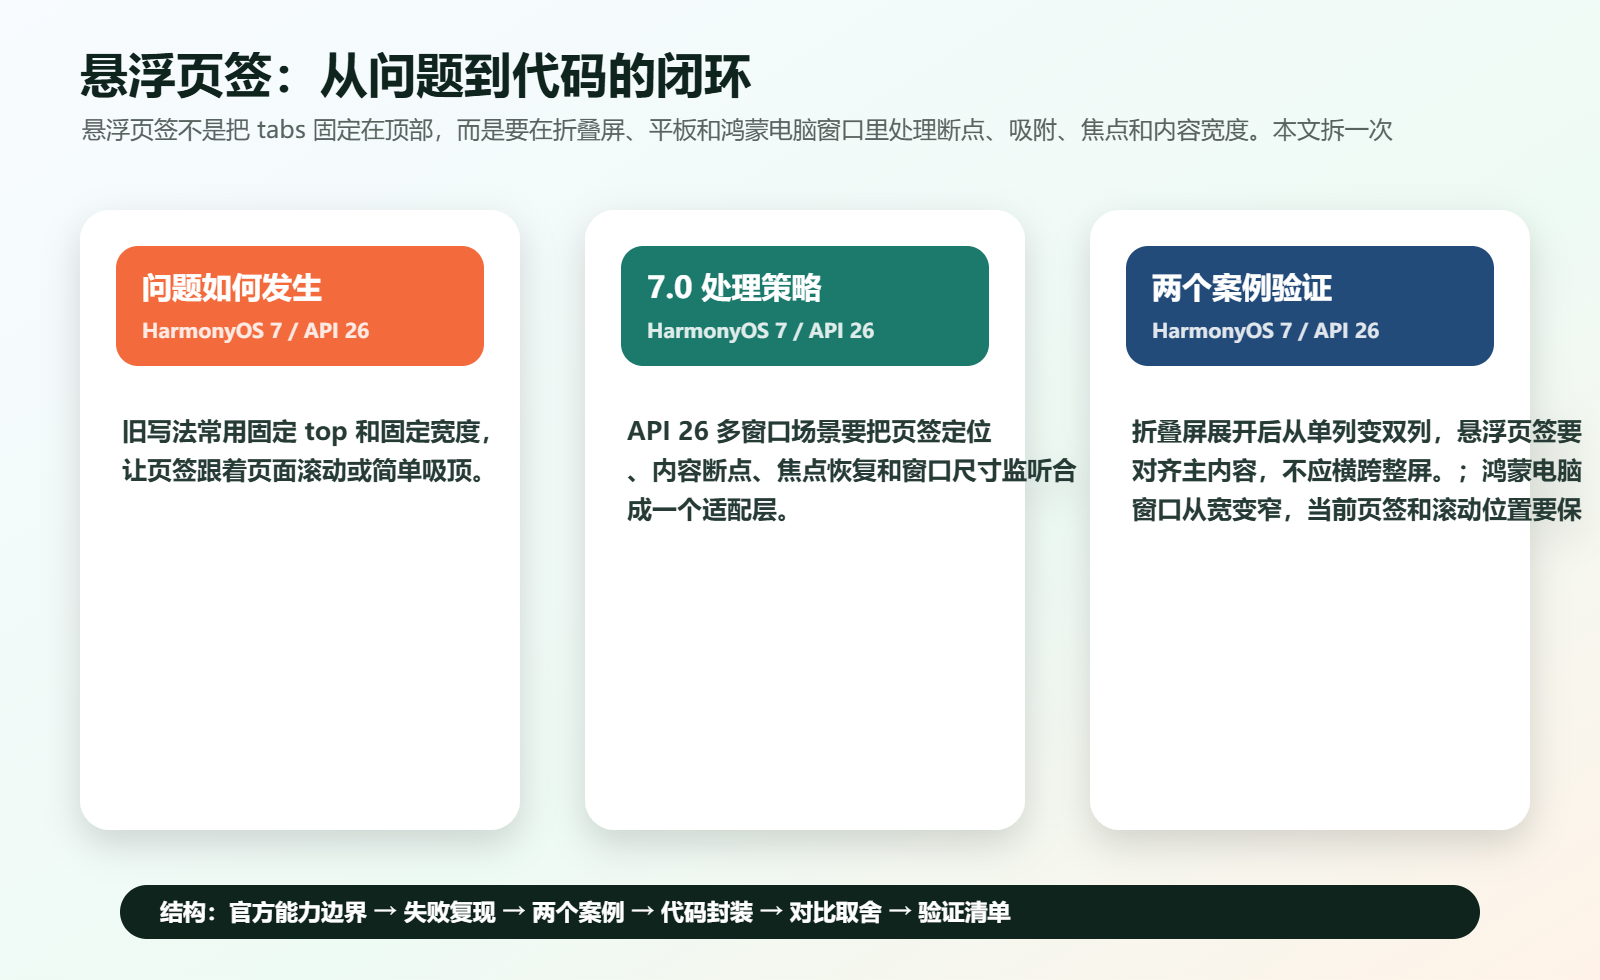
Task: Click the paragraph starting 旧写法常用固定 top
Action: point(309,451)
